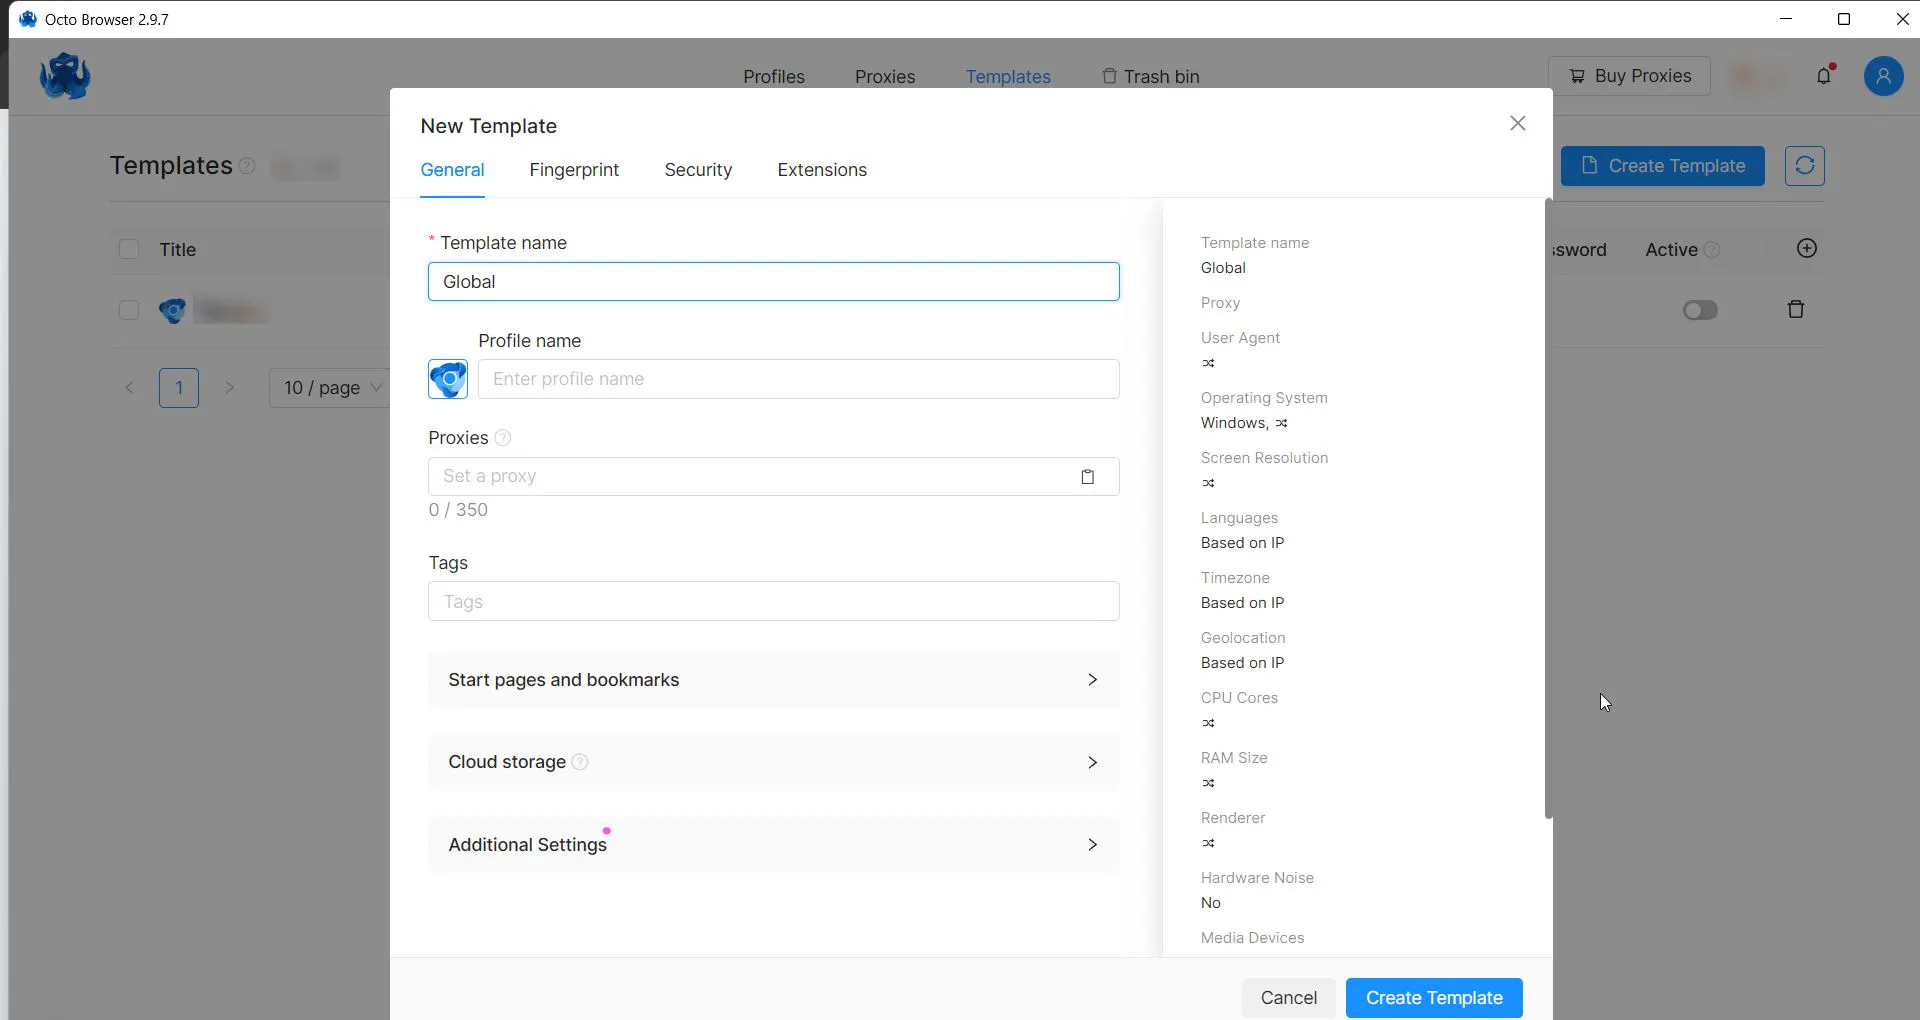This screenshot has width=1920, height=1020.
Task: Click the Cancel button
Action: (1288, 998)
